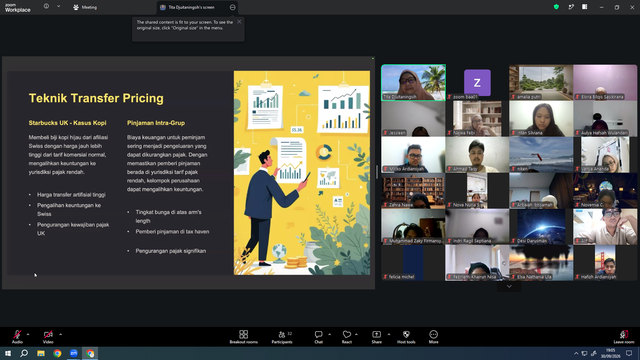
Task: Open the React menu heart icon
Action: click(x=347, y=335)
